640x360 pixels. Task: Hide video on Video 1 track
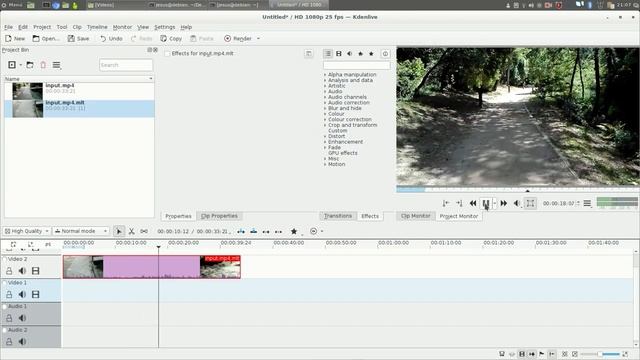coord(36,295)
